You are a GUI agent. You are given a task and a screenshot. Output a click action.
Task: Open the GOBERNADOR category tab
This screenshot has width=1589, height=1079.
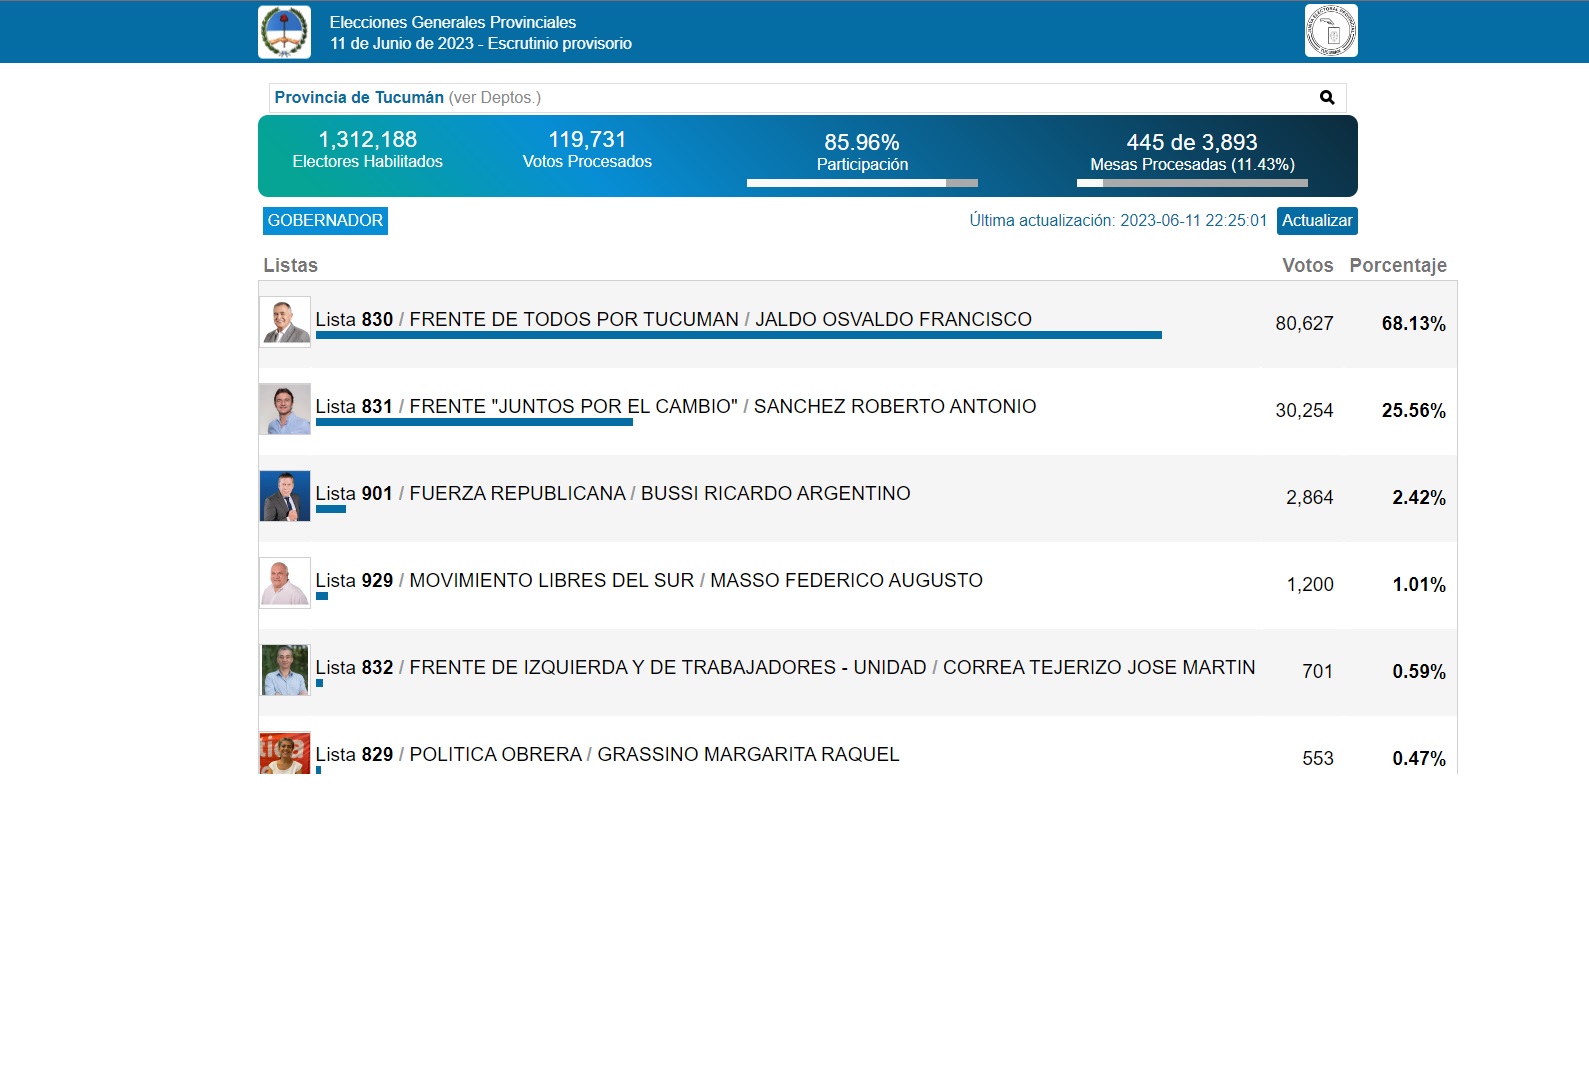coord(325,221)
